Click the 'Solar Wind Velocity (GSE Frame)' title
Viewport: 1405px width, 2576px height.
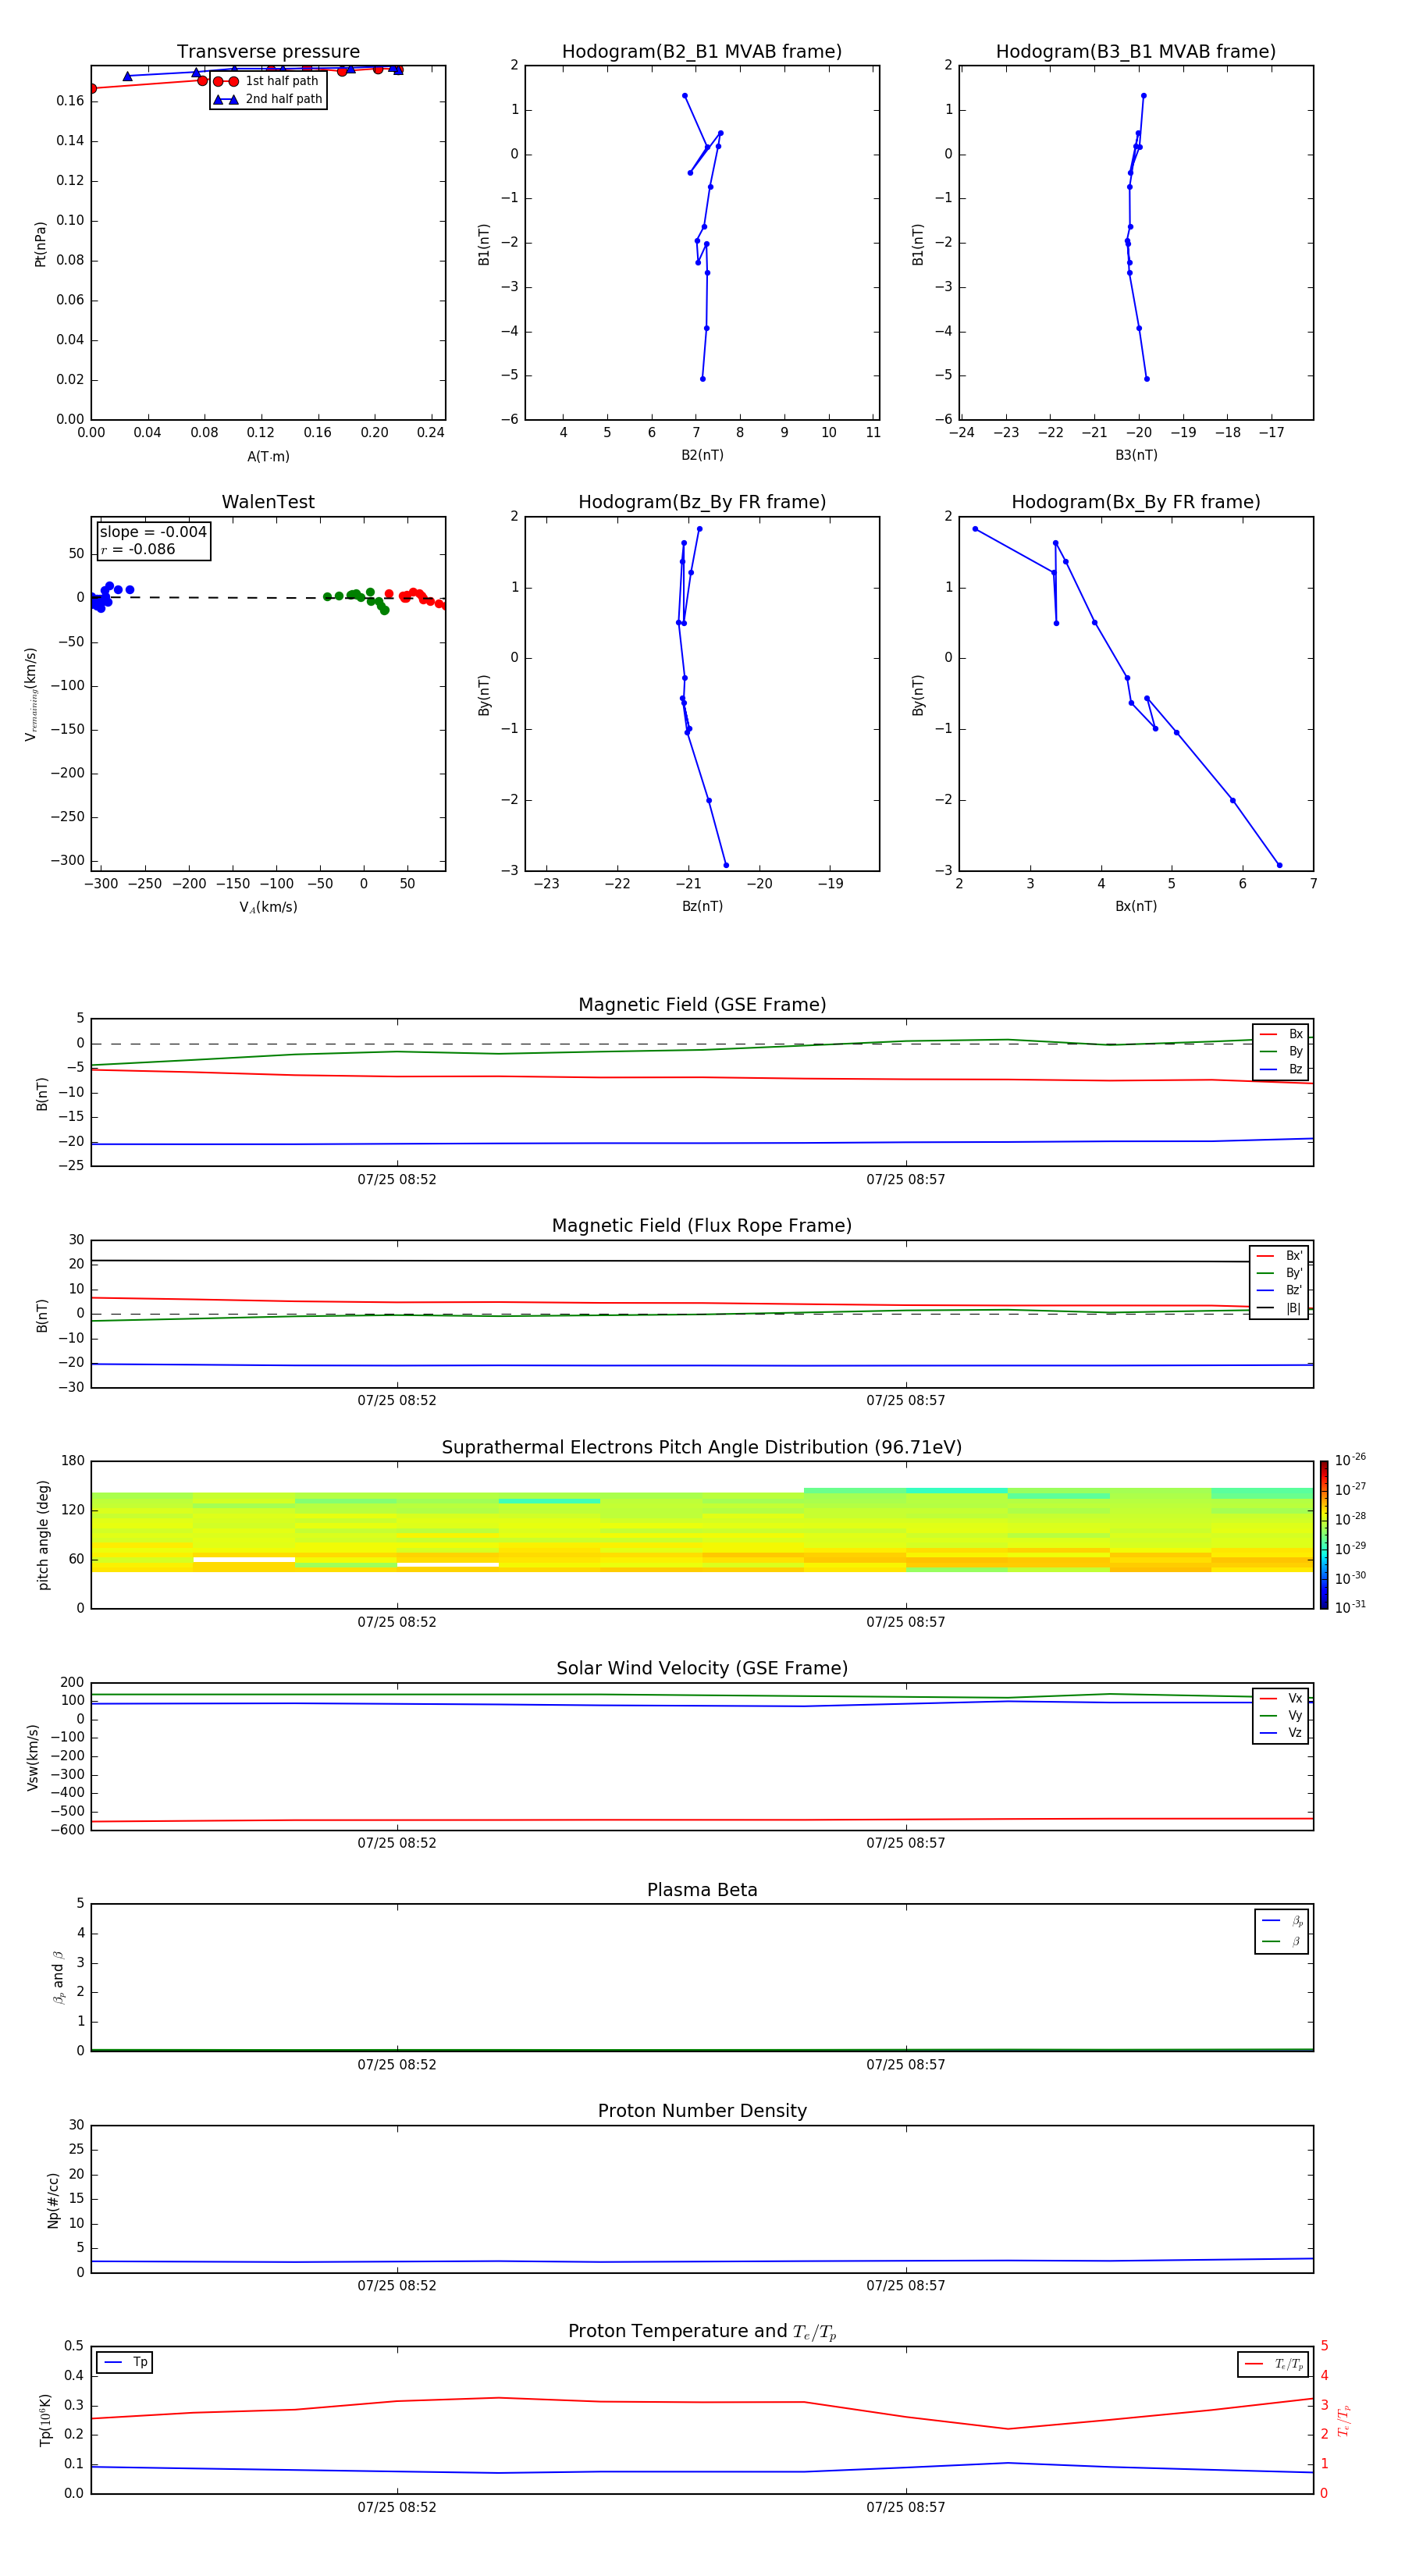tap(702, 1668)
